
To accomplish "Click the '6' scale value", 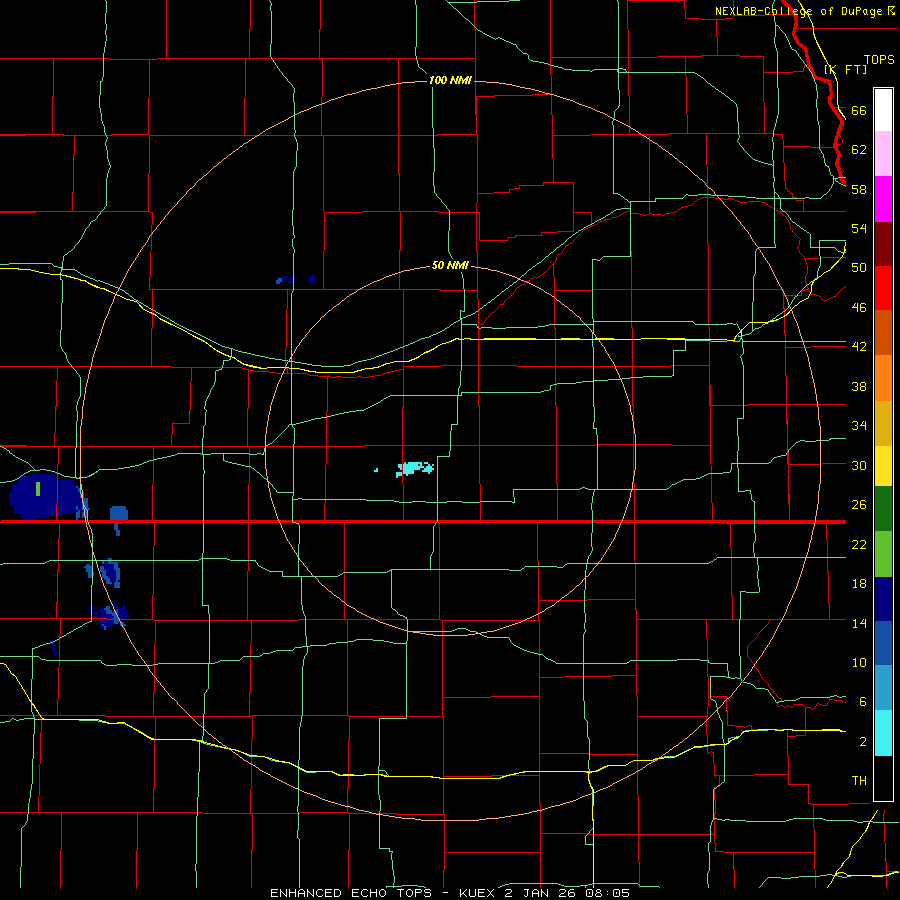I will click(x=862, y=702).
